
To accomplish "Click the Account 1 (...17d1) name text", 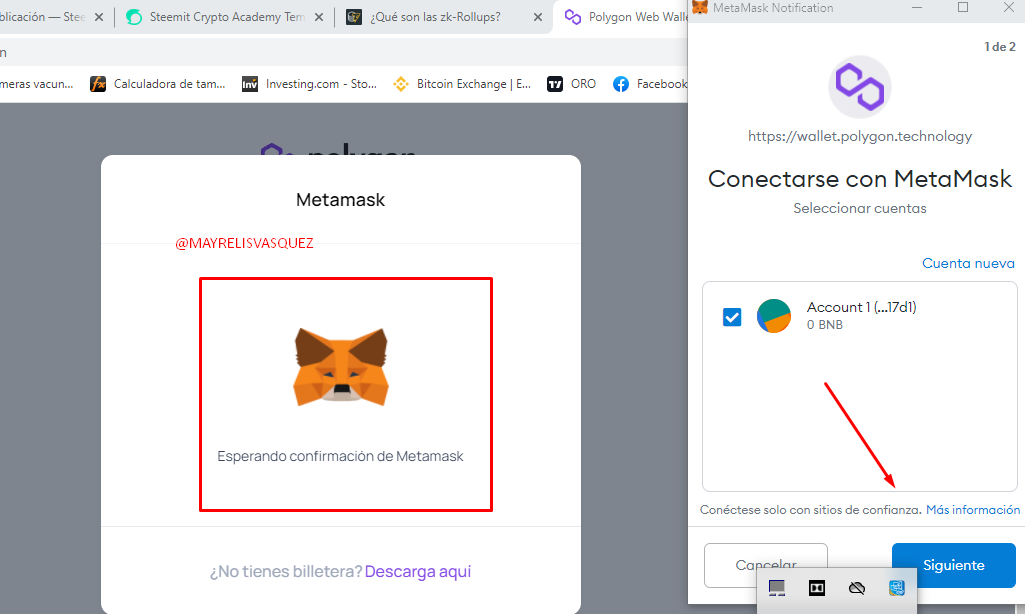I will 861,307.
